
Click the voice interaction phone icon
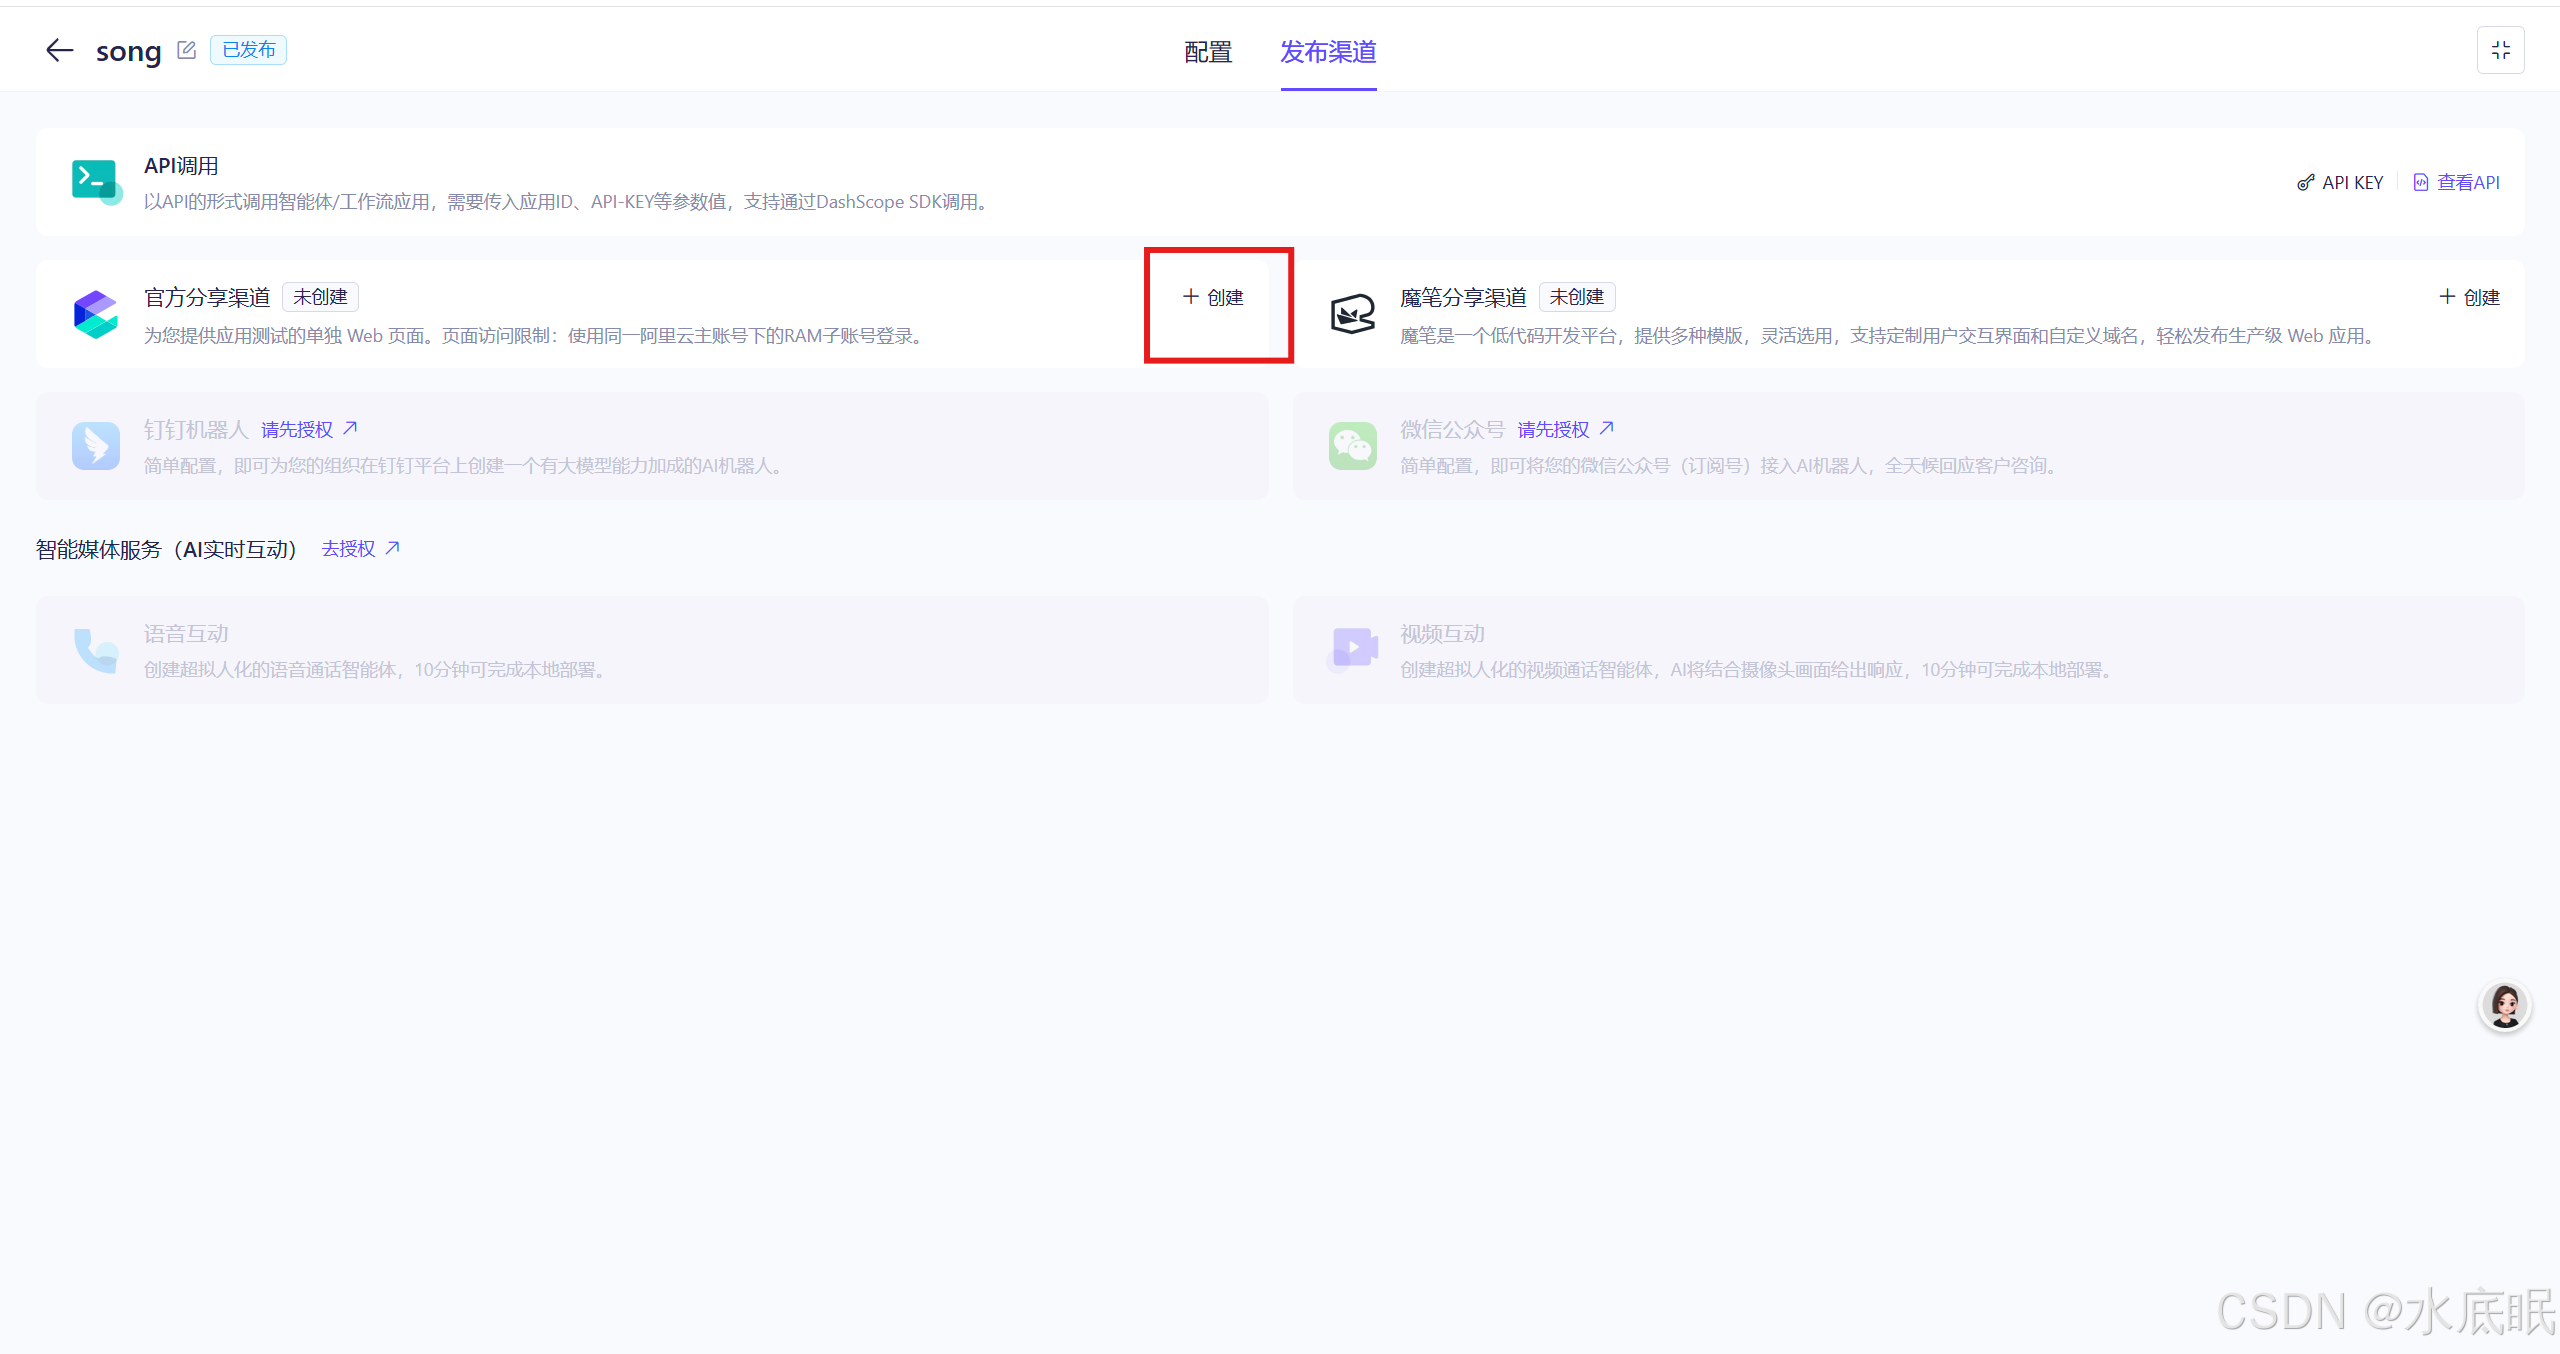click(96, 650)
